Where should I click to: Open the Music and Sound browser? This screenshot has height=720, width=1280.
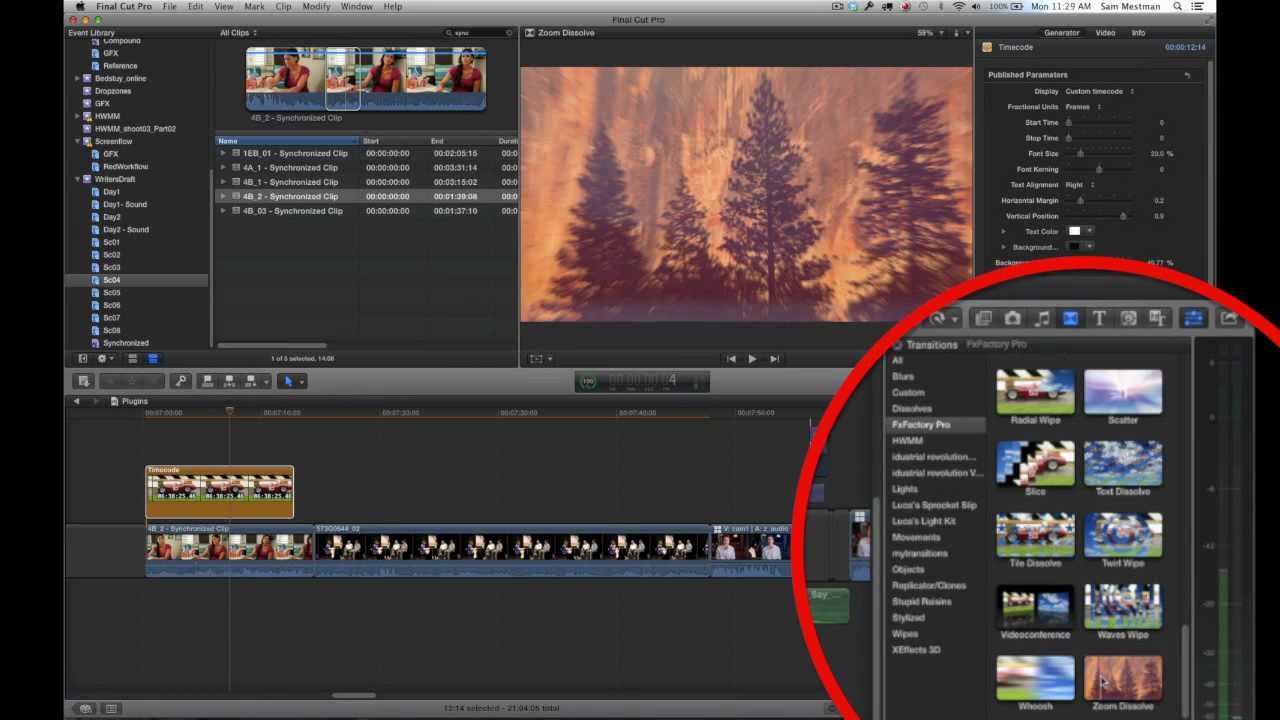1041,318
